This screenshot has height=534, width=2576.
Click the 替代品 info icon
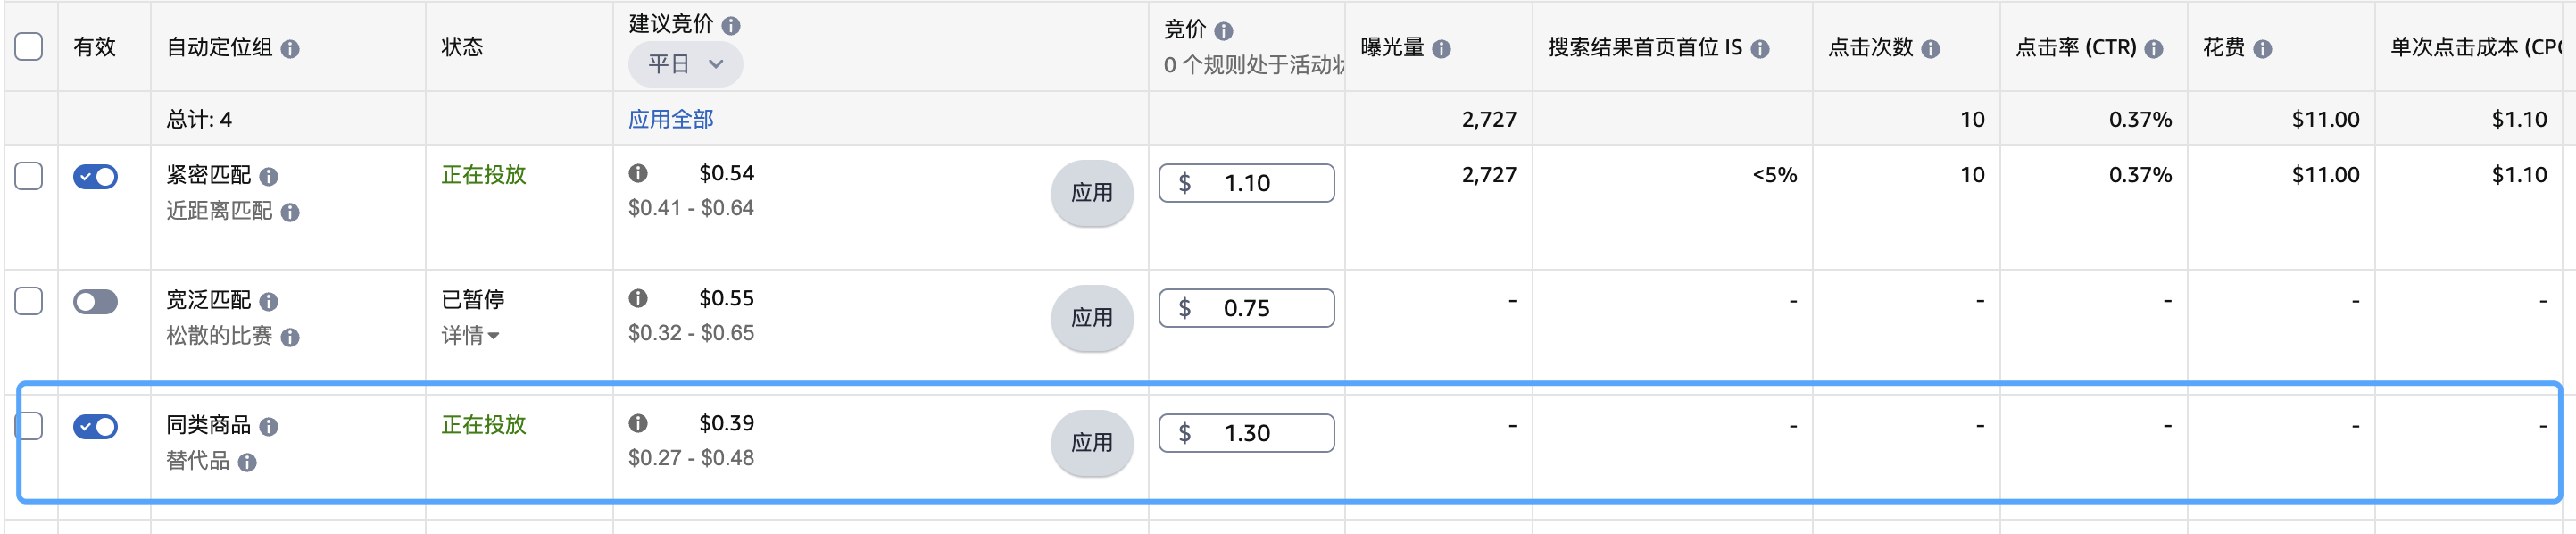click(x=249, y=463)
